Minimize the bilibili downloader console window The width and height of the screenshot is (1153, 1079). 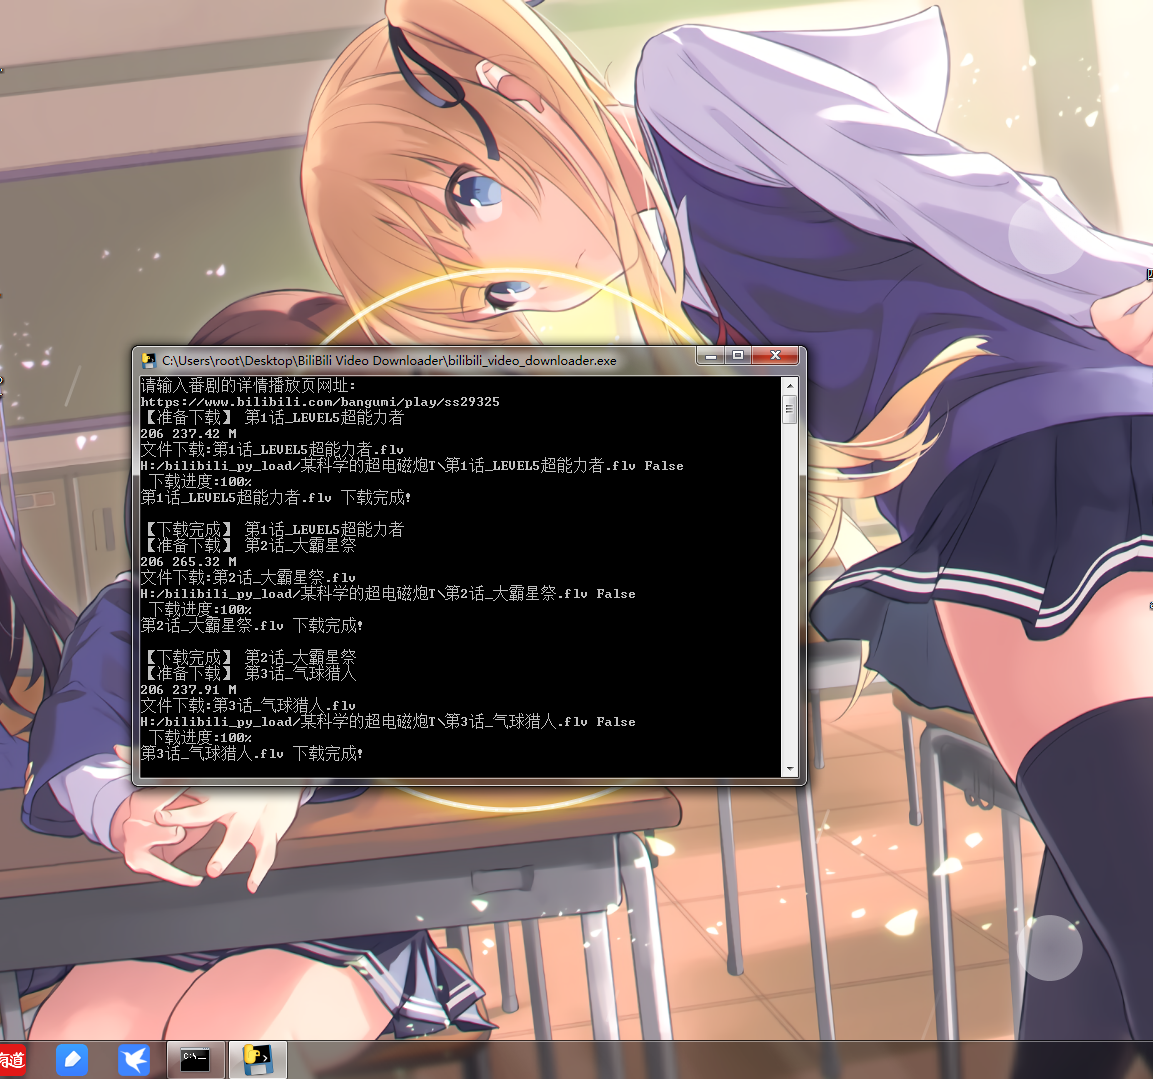tap(710, 356)
